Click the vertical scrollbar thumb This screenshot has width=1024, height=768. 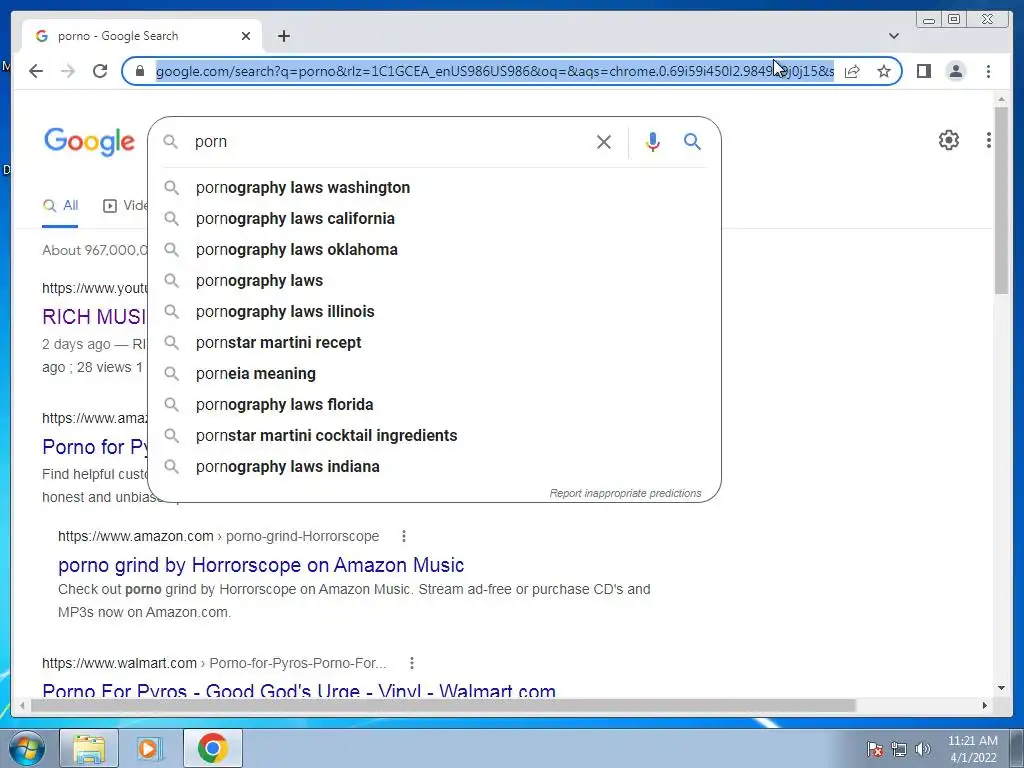[x=1001, y=200]
